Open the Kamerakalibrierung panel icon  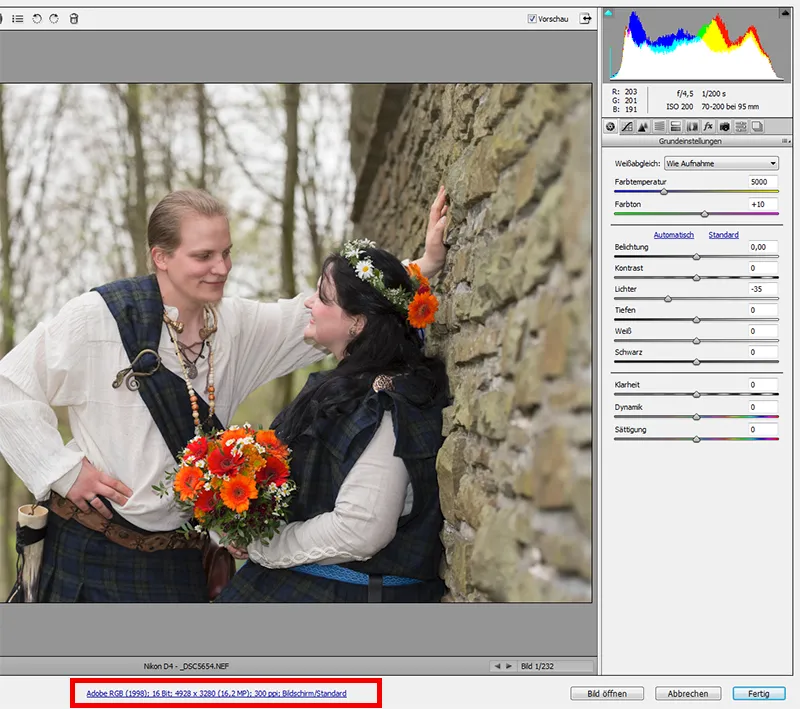pos(725,126)
